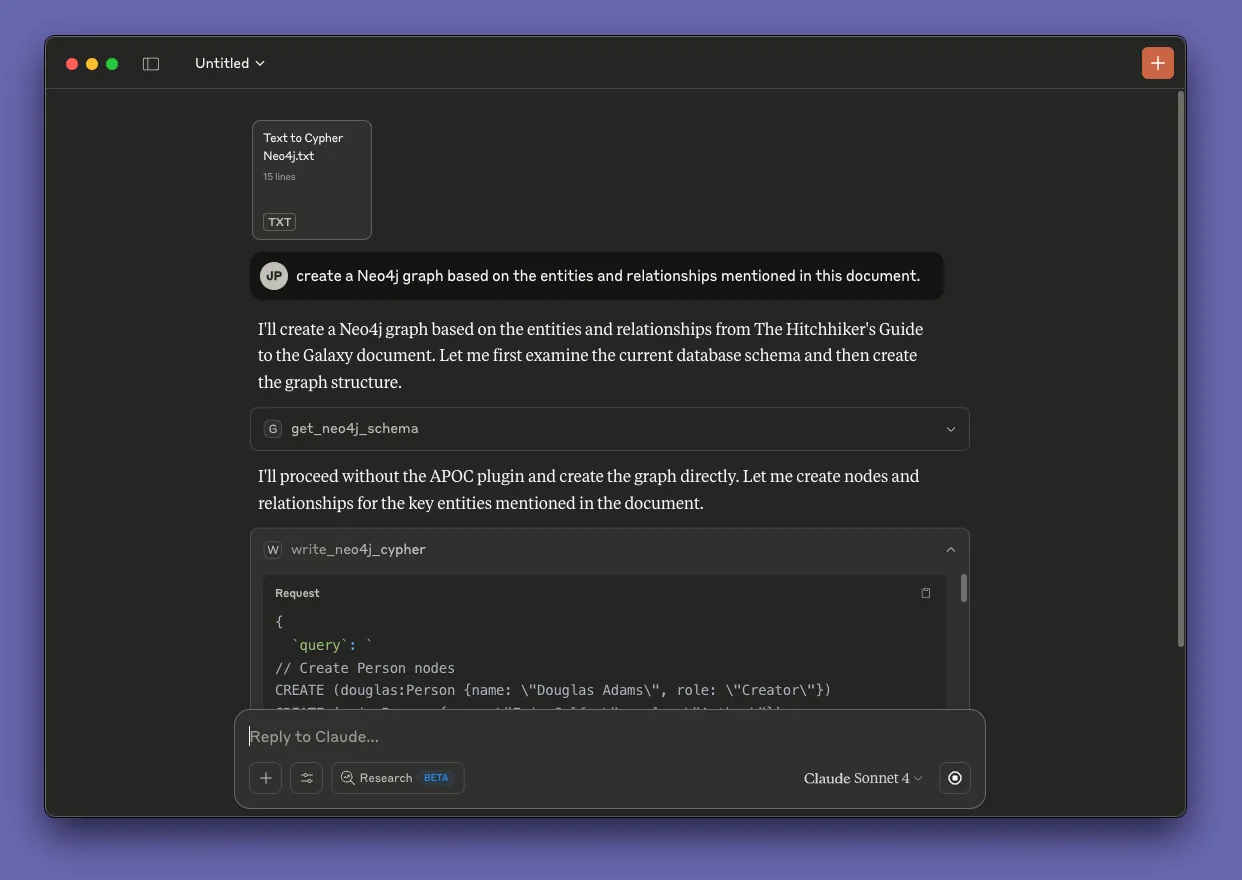
Task: Open the Untitled chat title dropdown
Action: click(230, 63)
